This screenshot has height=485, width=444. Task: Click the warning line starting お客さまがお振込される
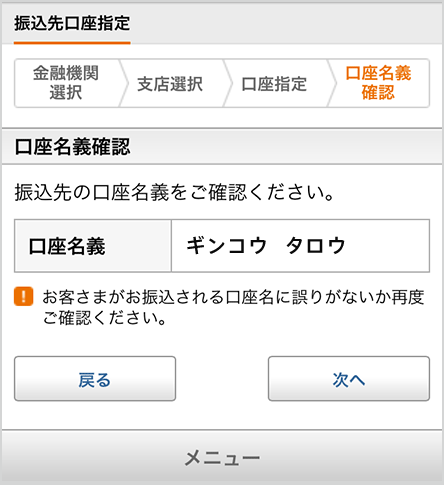(x=233, y=297)
